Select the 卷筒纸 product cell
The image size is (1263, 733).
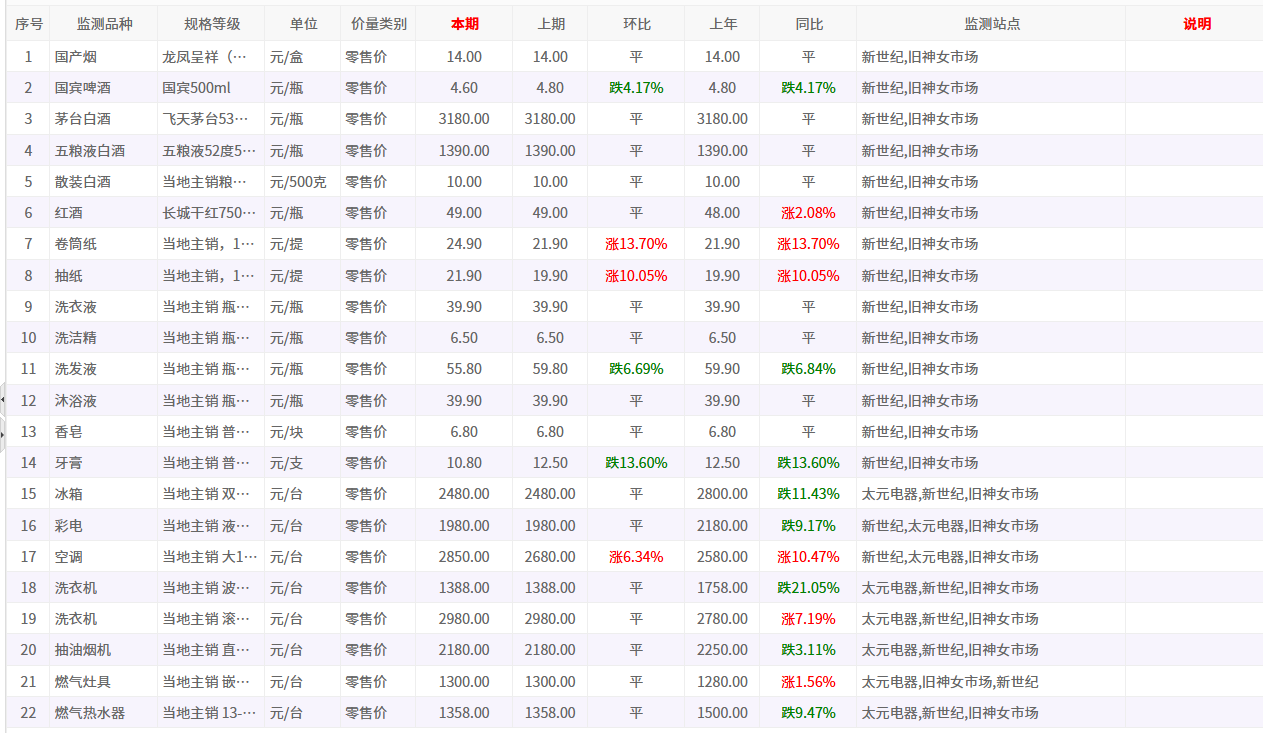[104, 244]
